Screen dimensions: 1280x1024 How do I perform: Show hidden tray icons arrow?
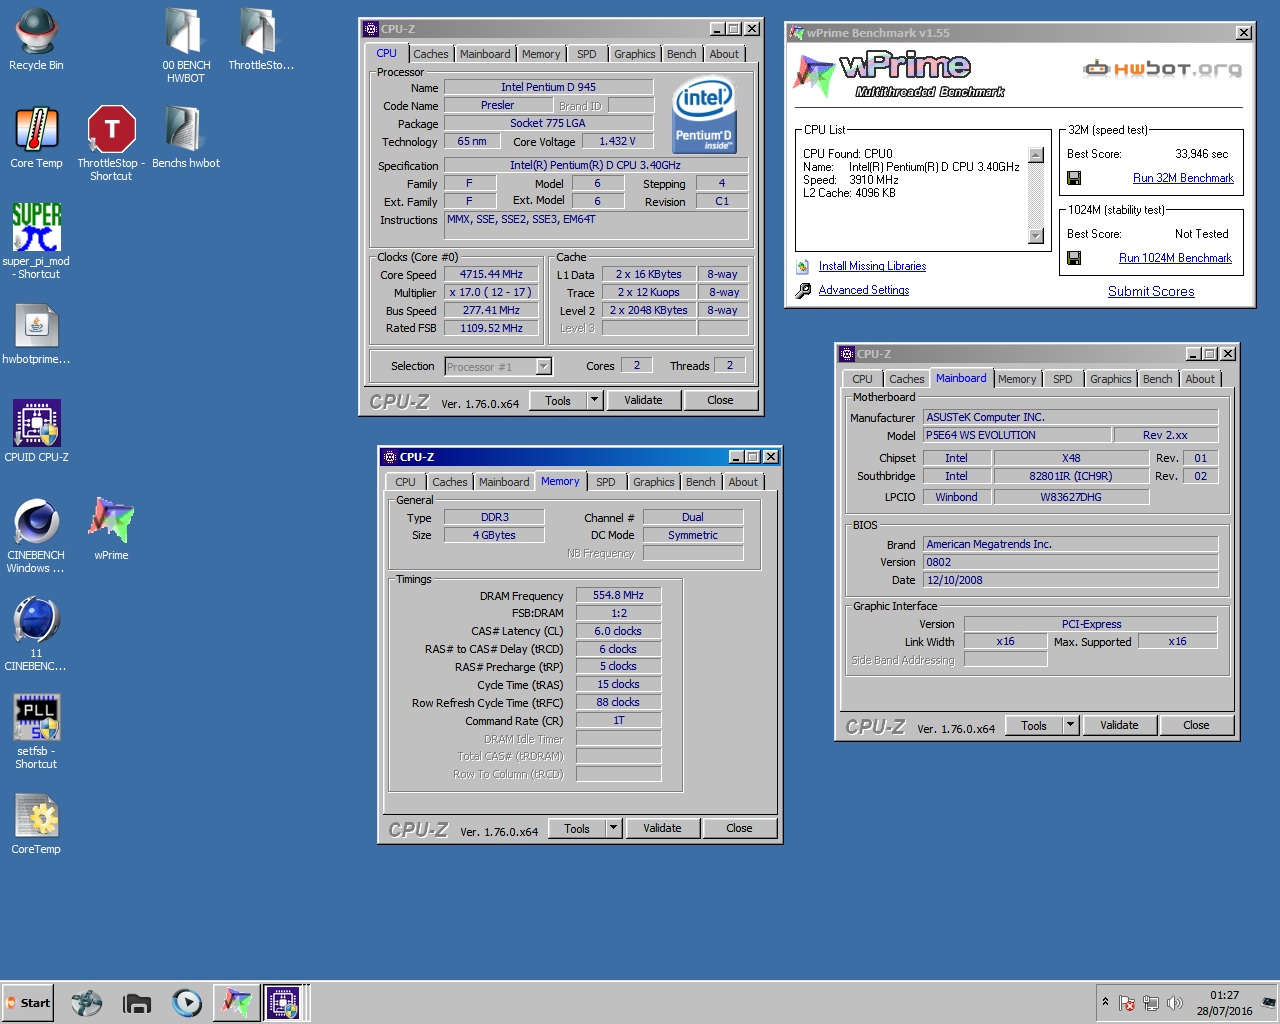(x=1105, y=1001)
